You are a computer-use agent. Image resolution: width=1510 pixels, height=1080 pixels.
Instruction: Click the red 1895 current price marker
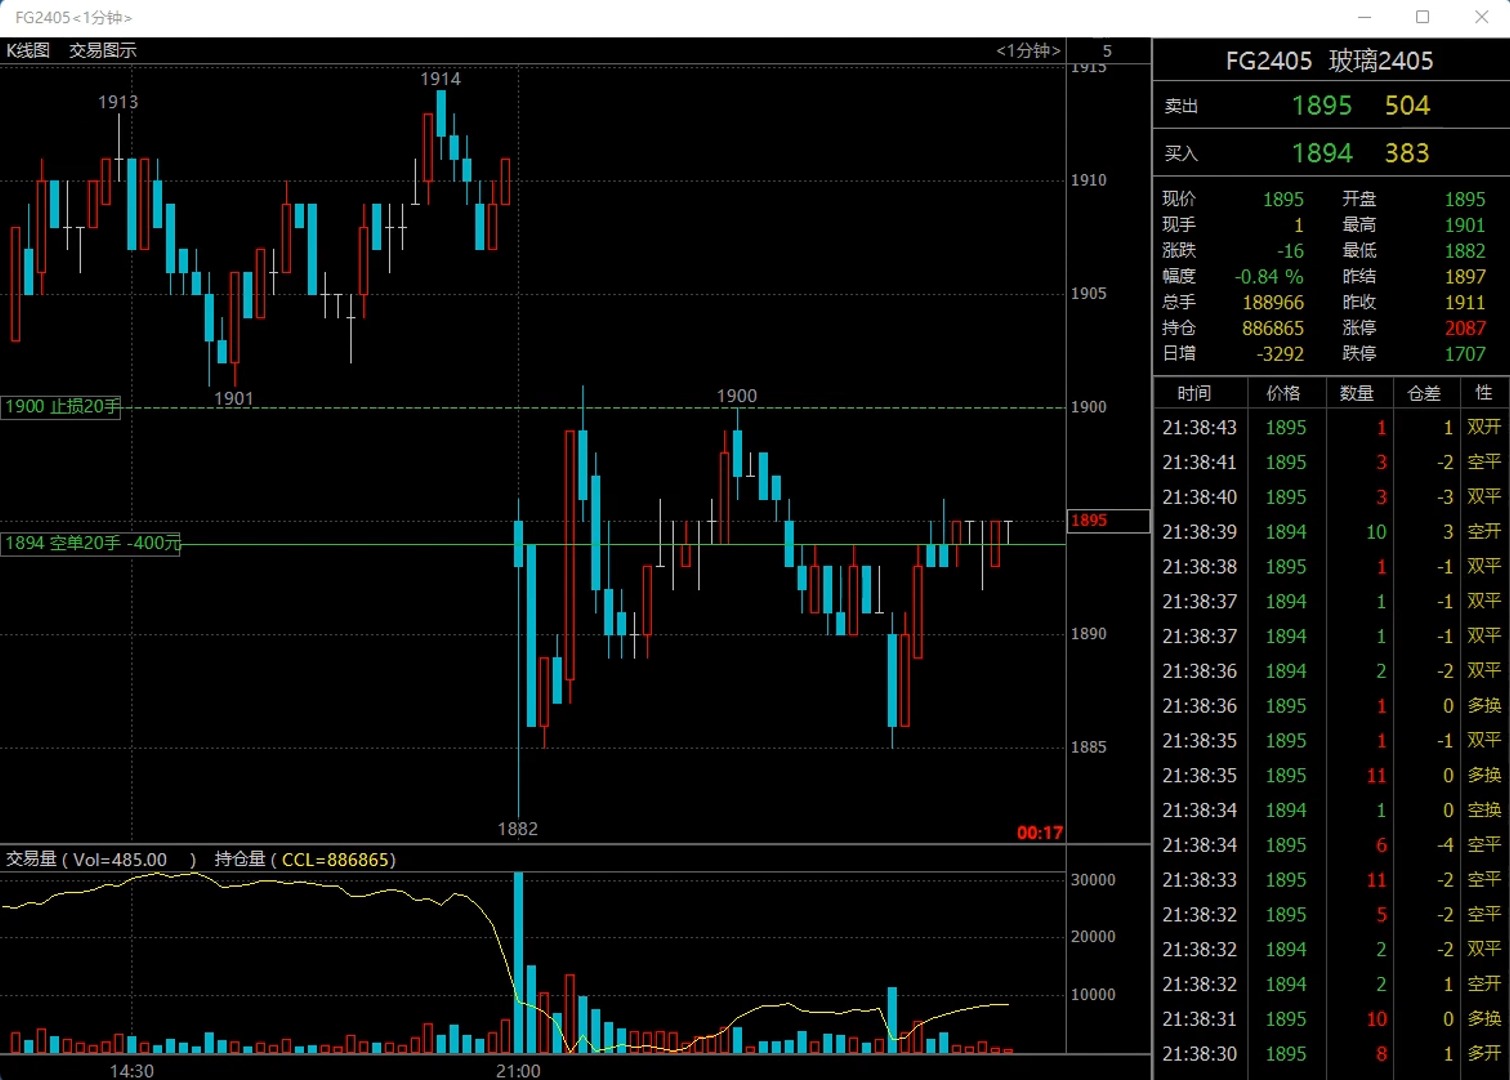click(1108, 520)
